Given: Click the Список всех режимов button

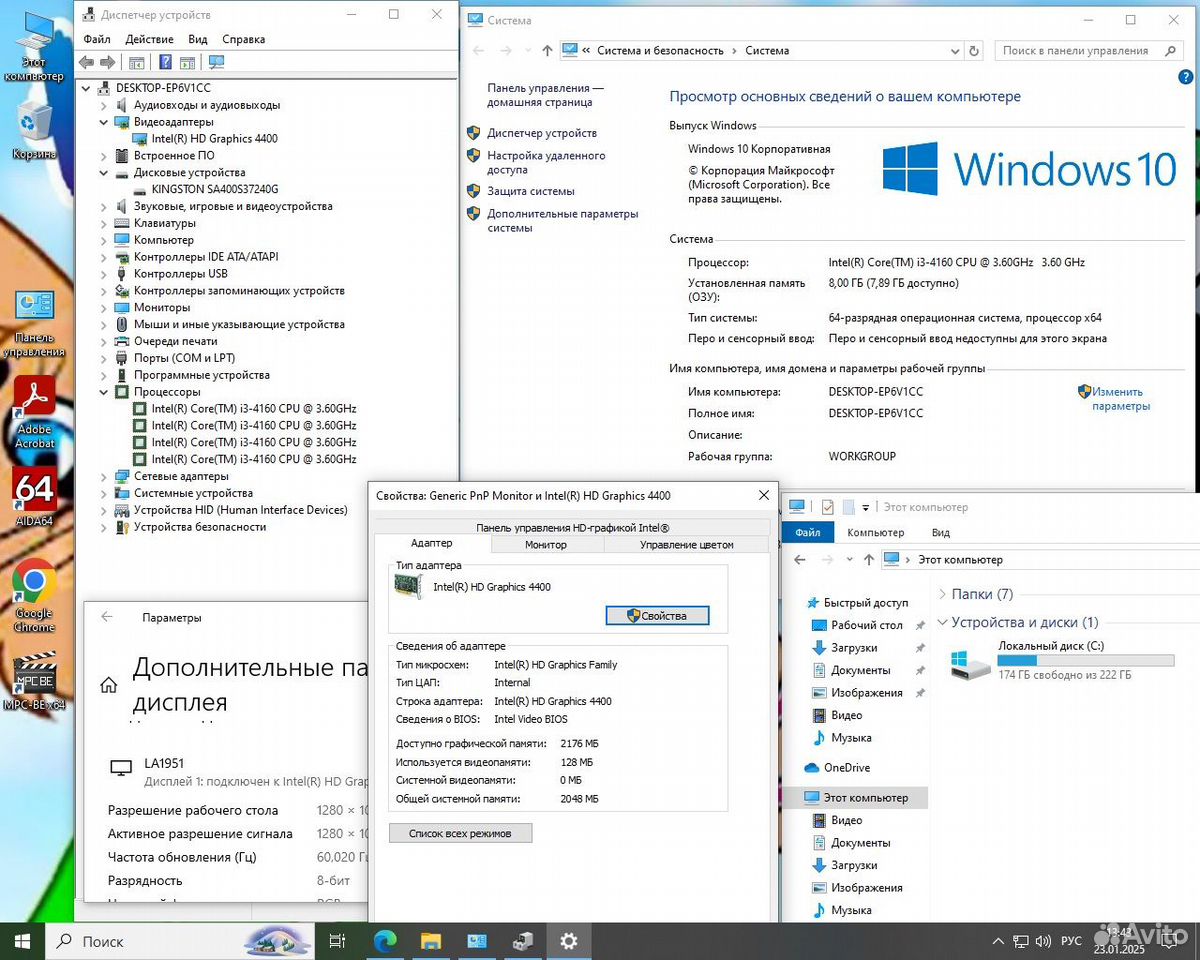Looking at the screenshot, I should [460, 833].
